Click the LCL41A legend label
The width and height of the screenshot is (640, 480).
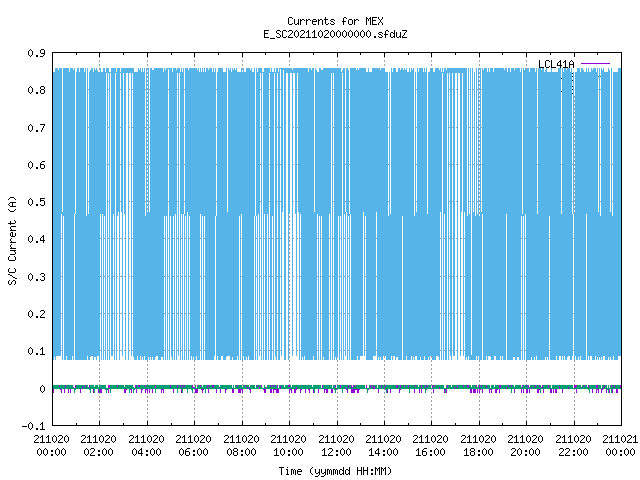click(x=556, y=64)
